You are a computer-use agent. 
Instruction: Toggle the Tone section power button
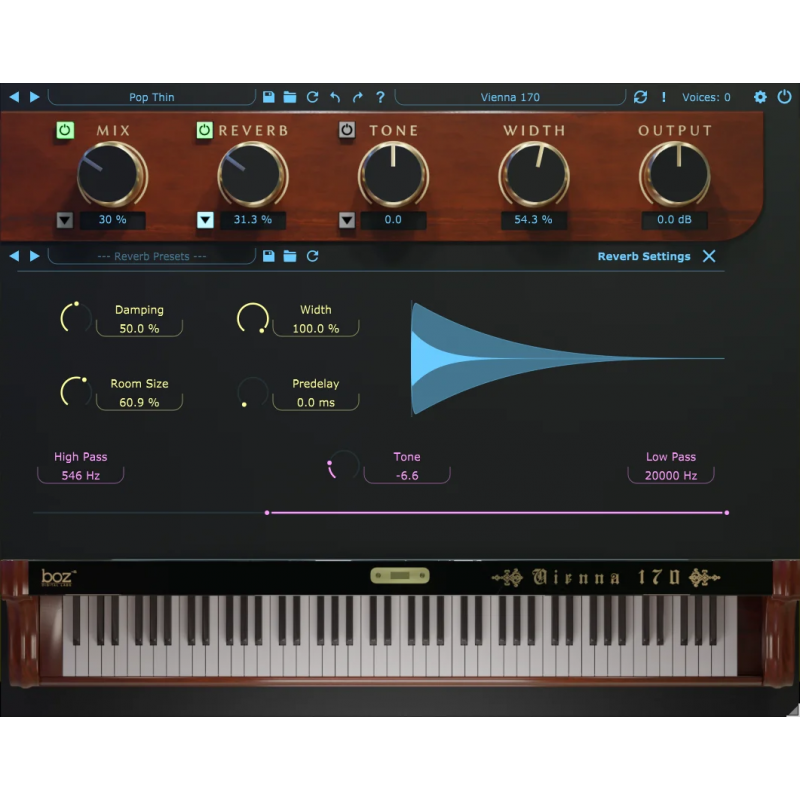(x=347, y=129)
